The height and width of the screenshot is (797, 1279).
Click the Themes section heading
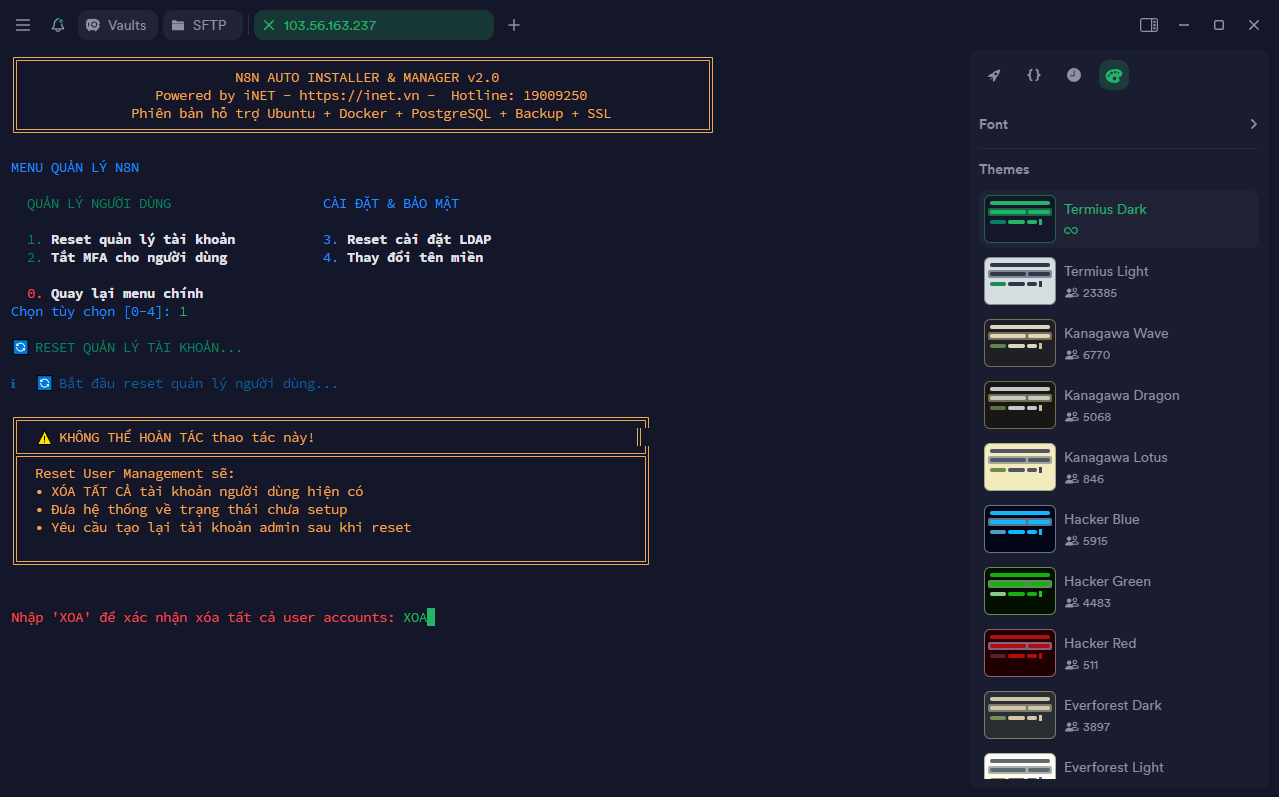[1004, 169]
